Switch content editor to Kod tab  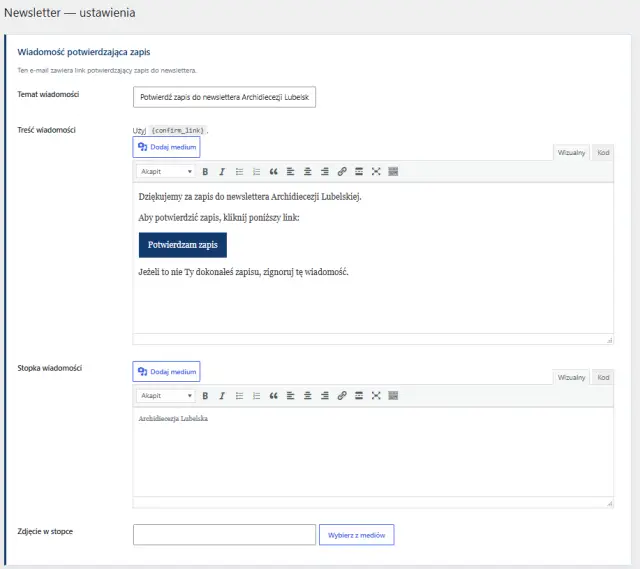[603, 153]
